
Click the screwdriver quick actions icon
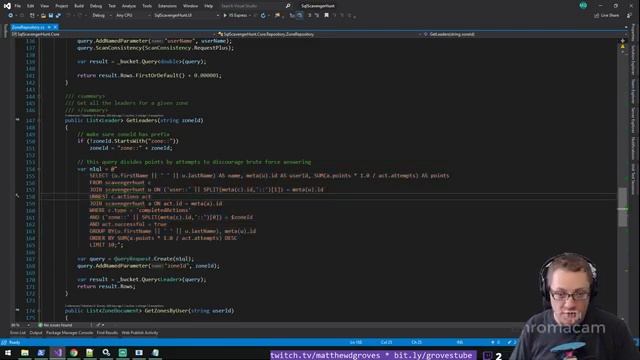click(x=17, y=196)
